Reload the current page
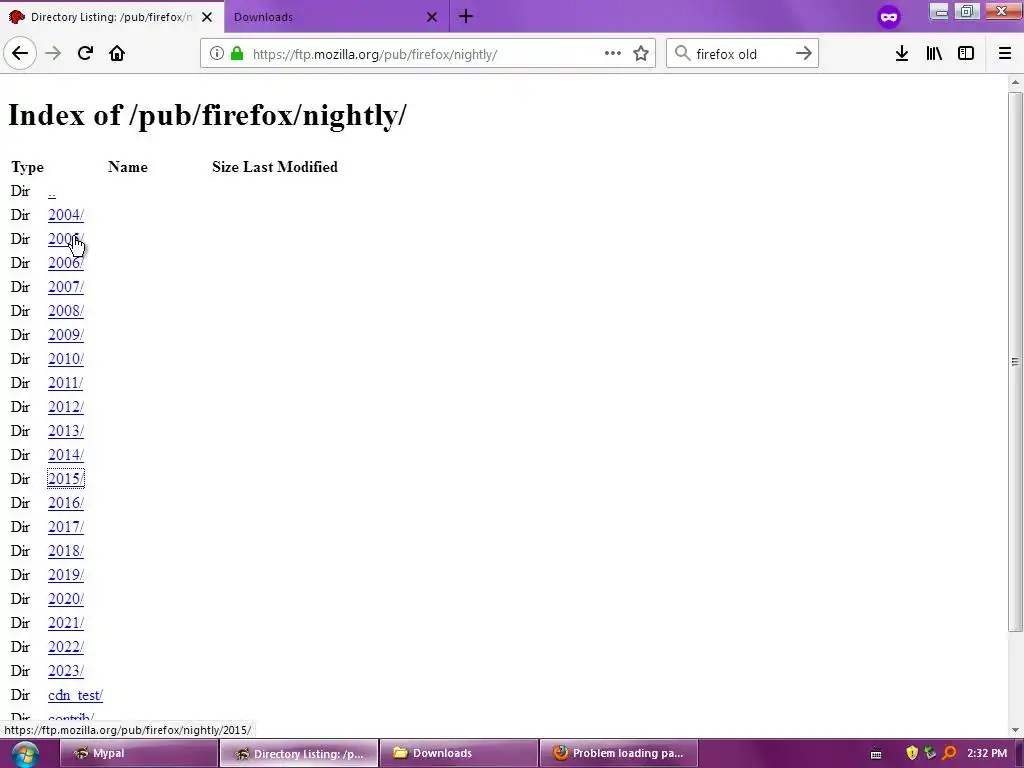The height and width of the screenshot is (768, 1024). [85, 54]
